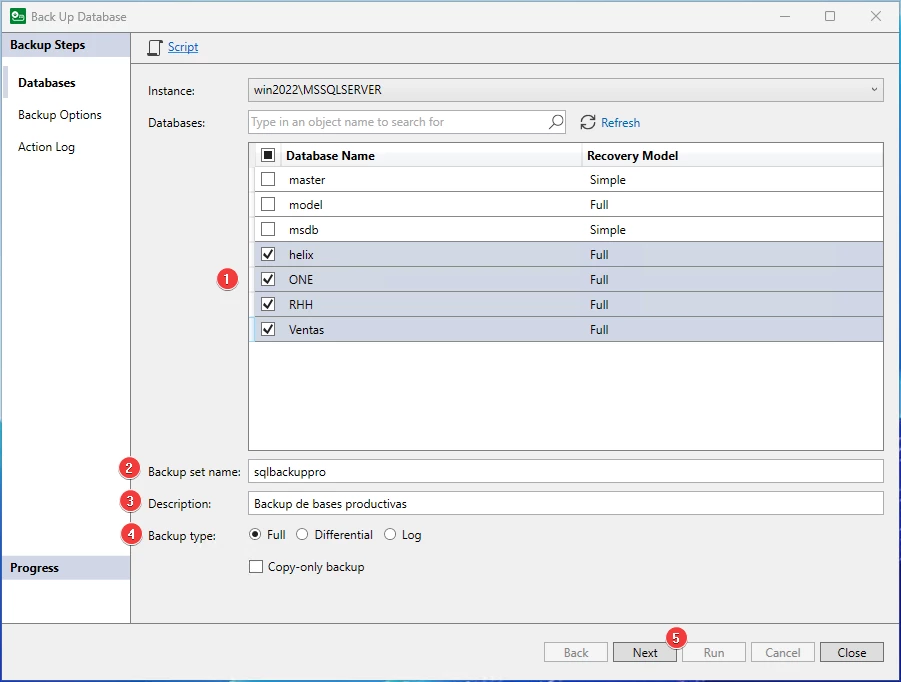Click the Close button
The height and width of the screenshot is (682, 901).
click(x=852, y=653)
